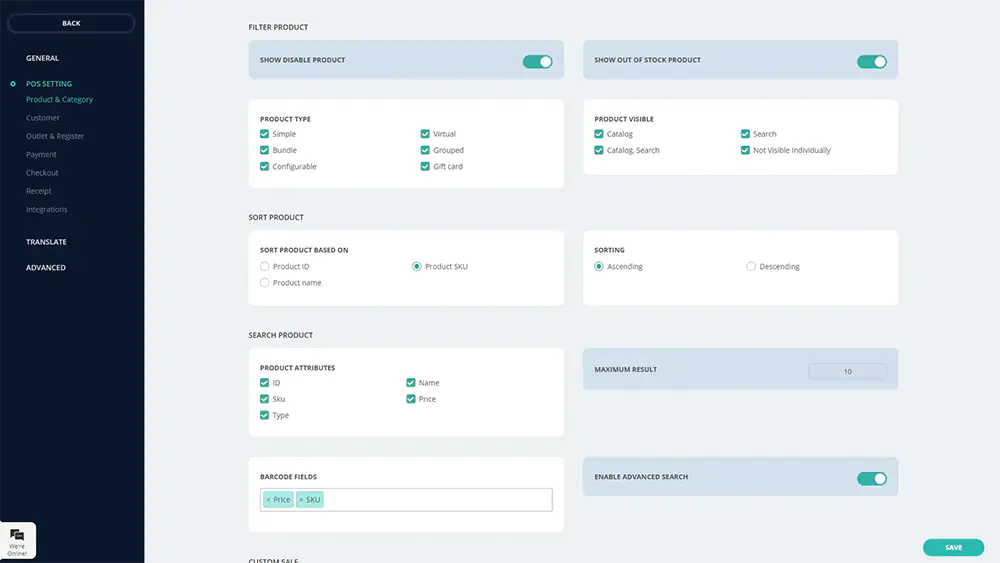Screen dimensions: 1000x563
Task: Remove the SKU tag from barcode fields
Action: coord(301,499)
